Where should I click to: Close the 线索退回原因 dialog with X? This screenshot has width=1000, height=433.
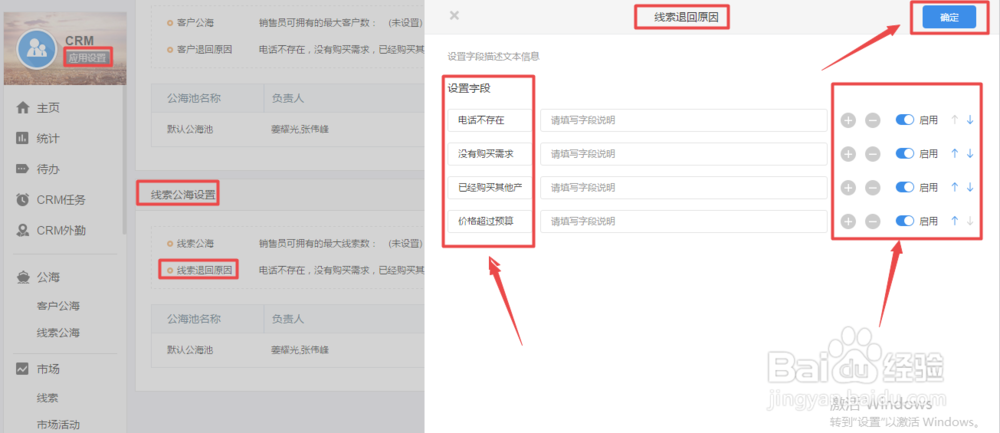point(454,15)
